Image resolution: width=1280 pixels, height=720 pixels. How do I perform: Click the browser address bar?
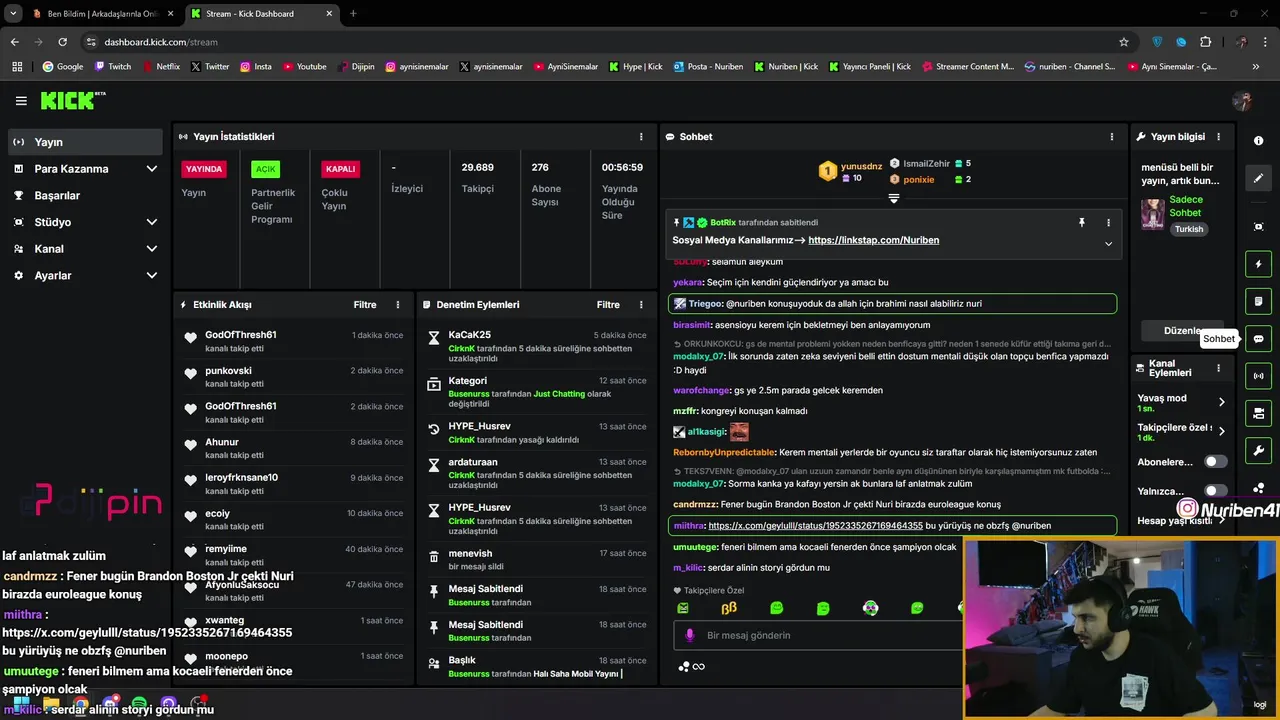coord(600,42)
